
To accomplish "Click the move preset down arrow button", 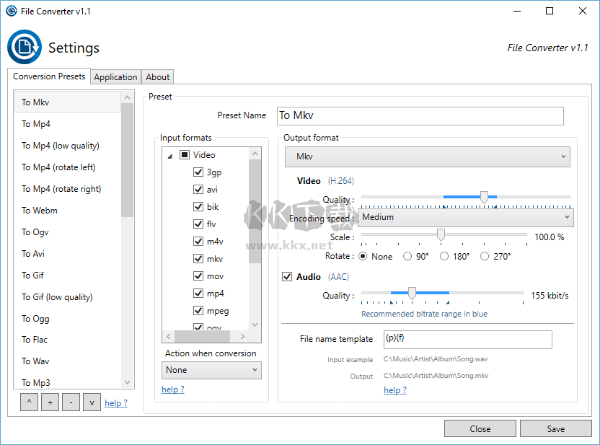I will point(91,401).
